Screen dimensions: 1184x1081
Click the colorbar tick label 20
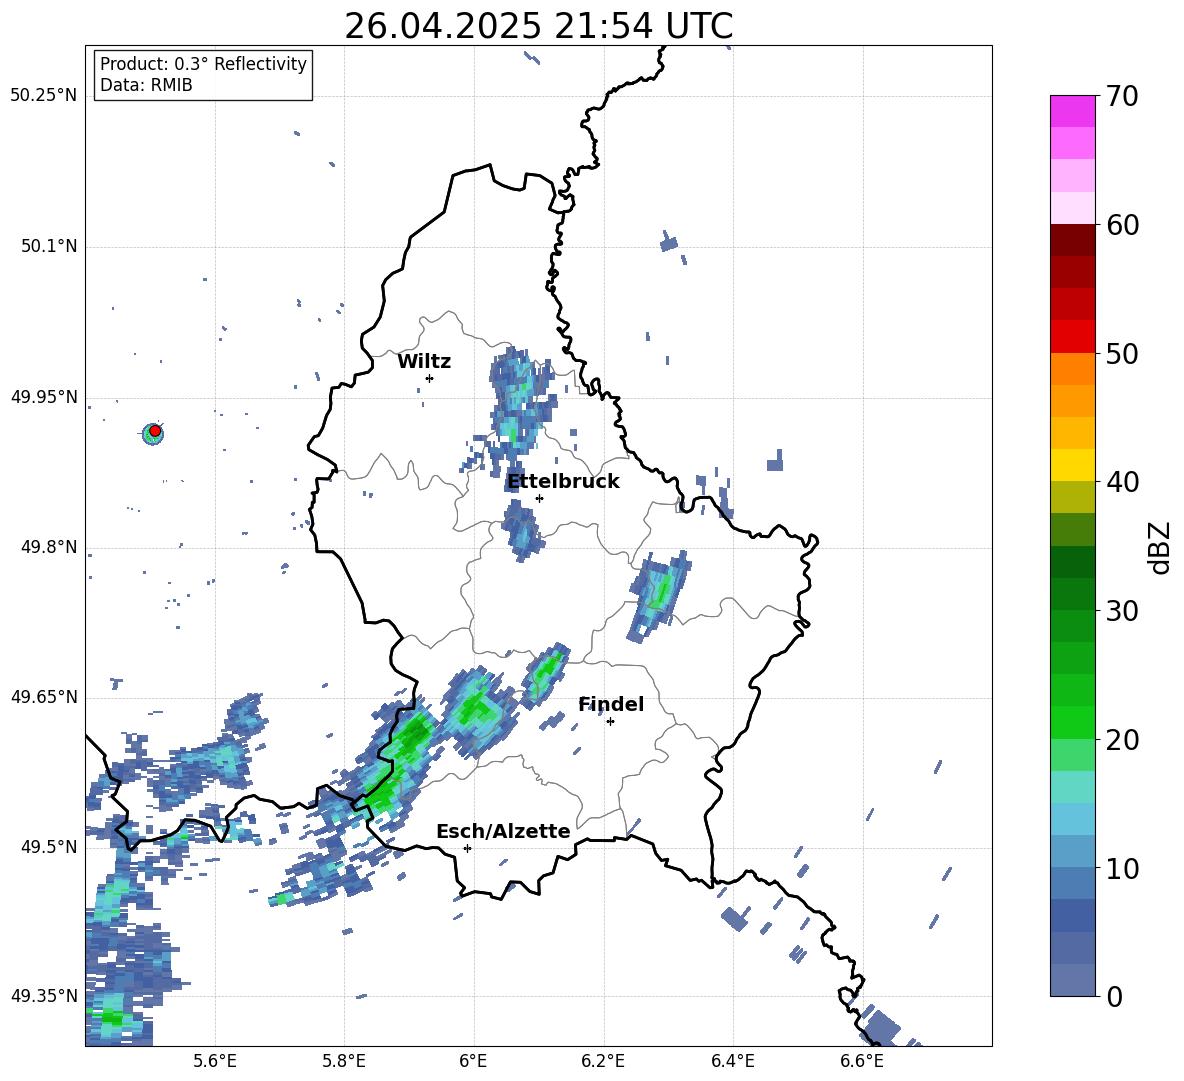tap(1121, 740)
